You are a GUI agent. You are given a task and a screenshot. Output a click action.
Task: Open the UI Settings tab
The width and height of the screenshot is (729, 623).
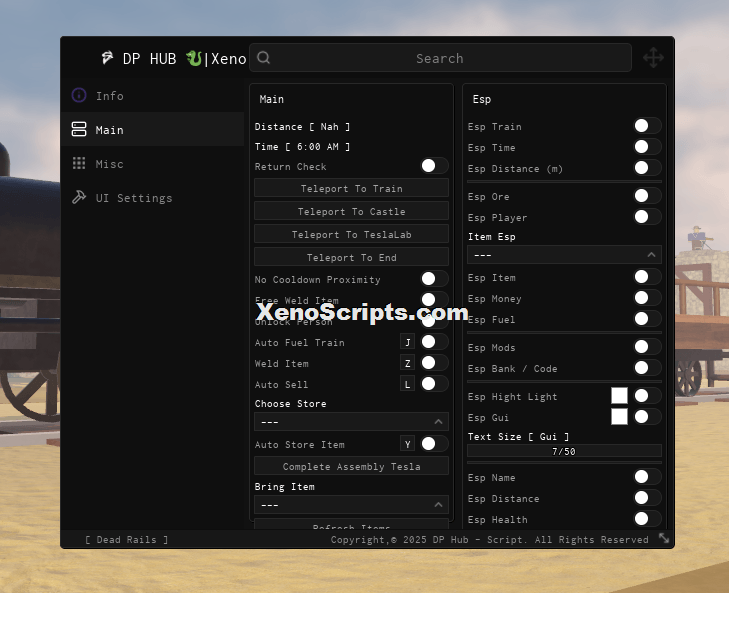tap(152, 198)
